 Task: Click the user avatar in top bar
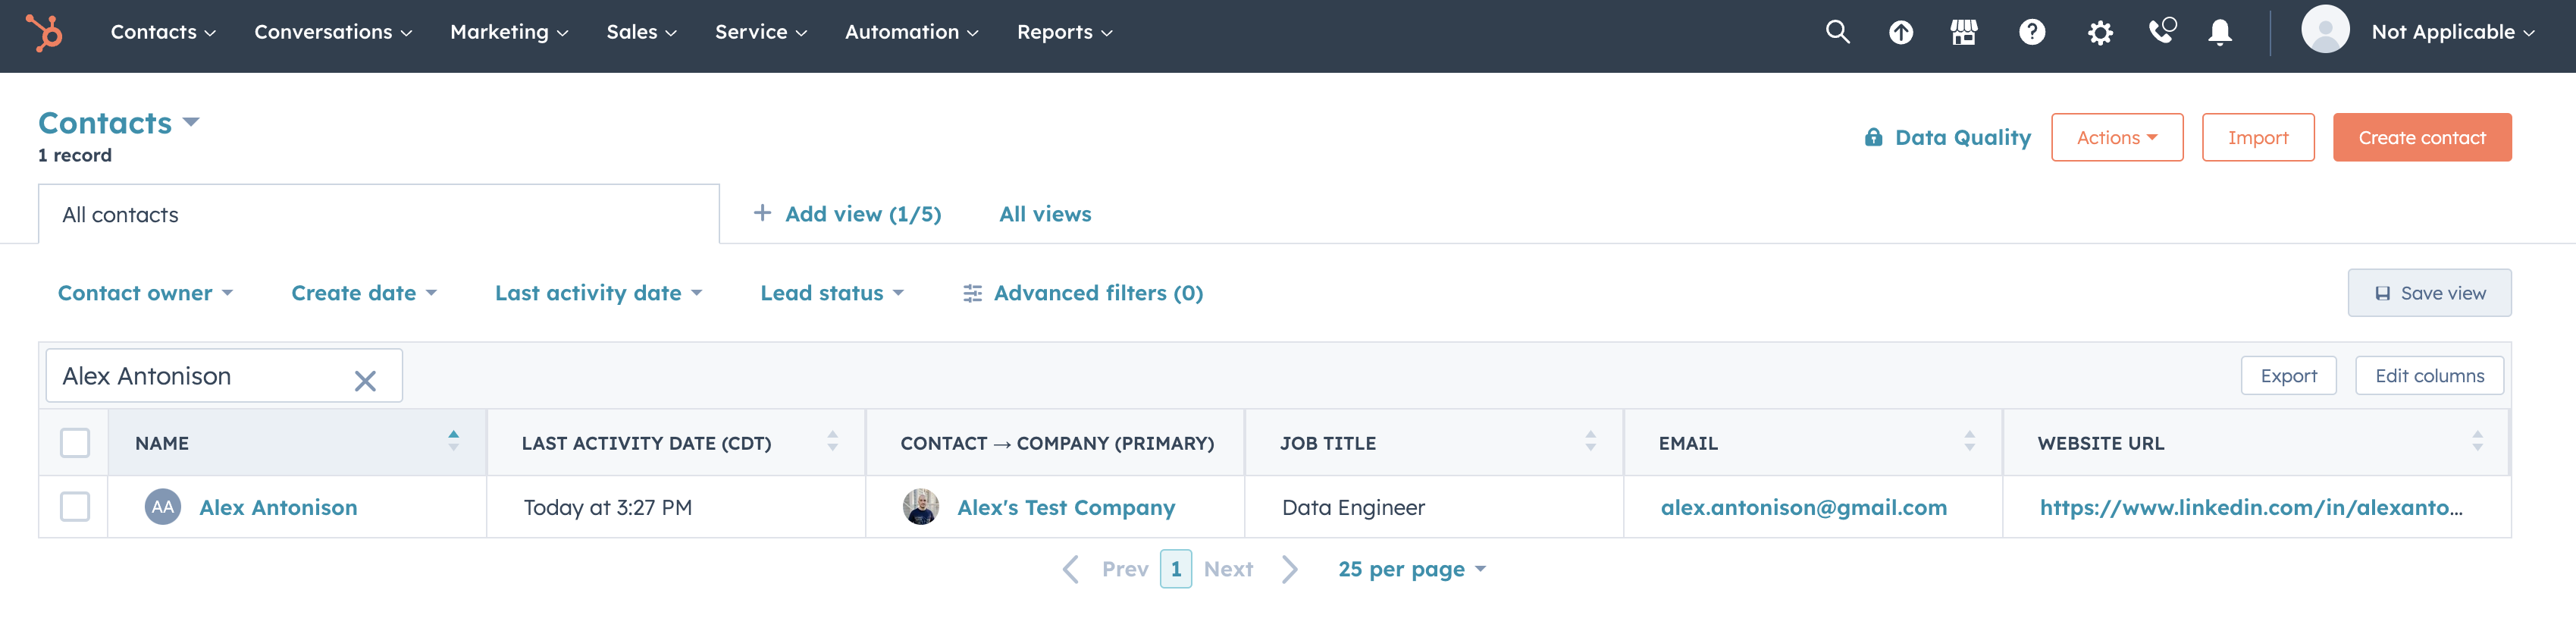pos(2325,30)
